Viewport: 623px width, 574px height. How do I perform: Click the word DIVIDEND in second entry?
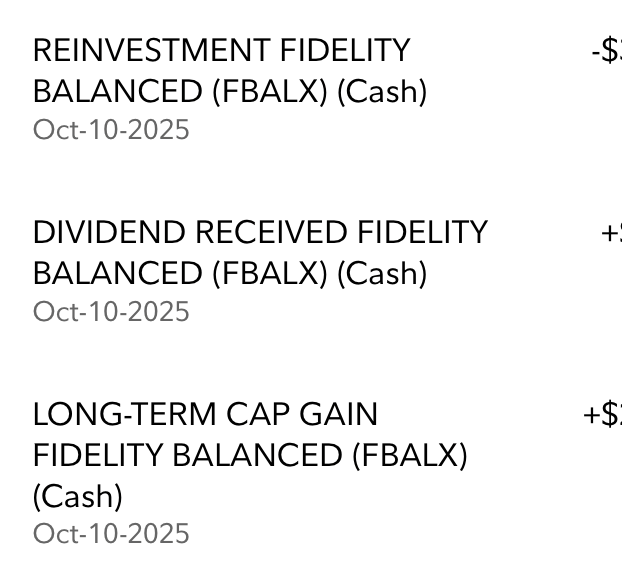109,232
